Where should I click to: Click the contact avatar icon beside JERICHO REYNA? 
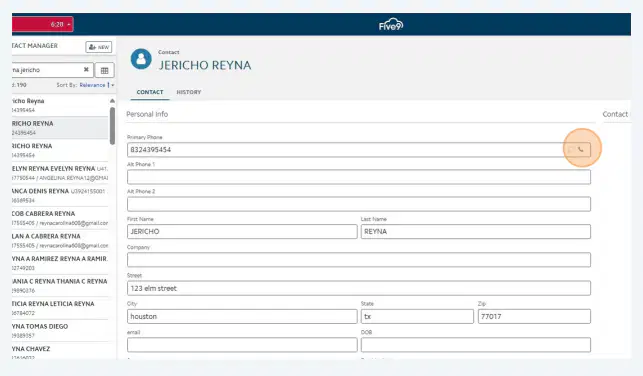[x=141, y=59]
